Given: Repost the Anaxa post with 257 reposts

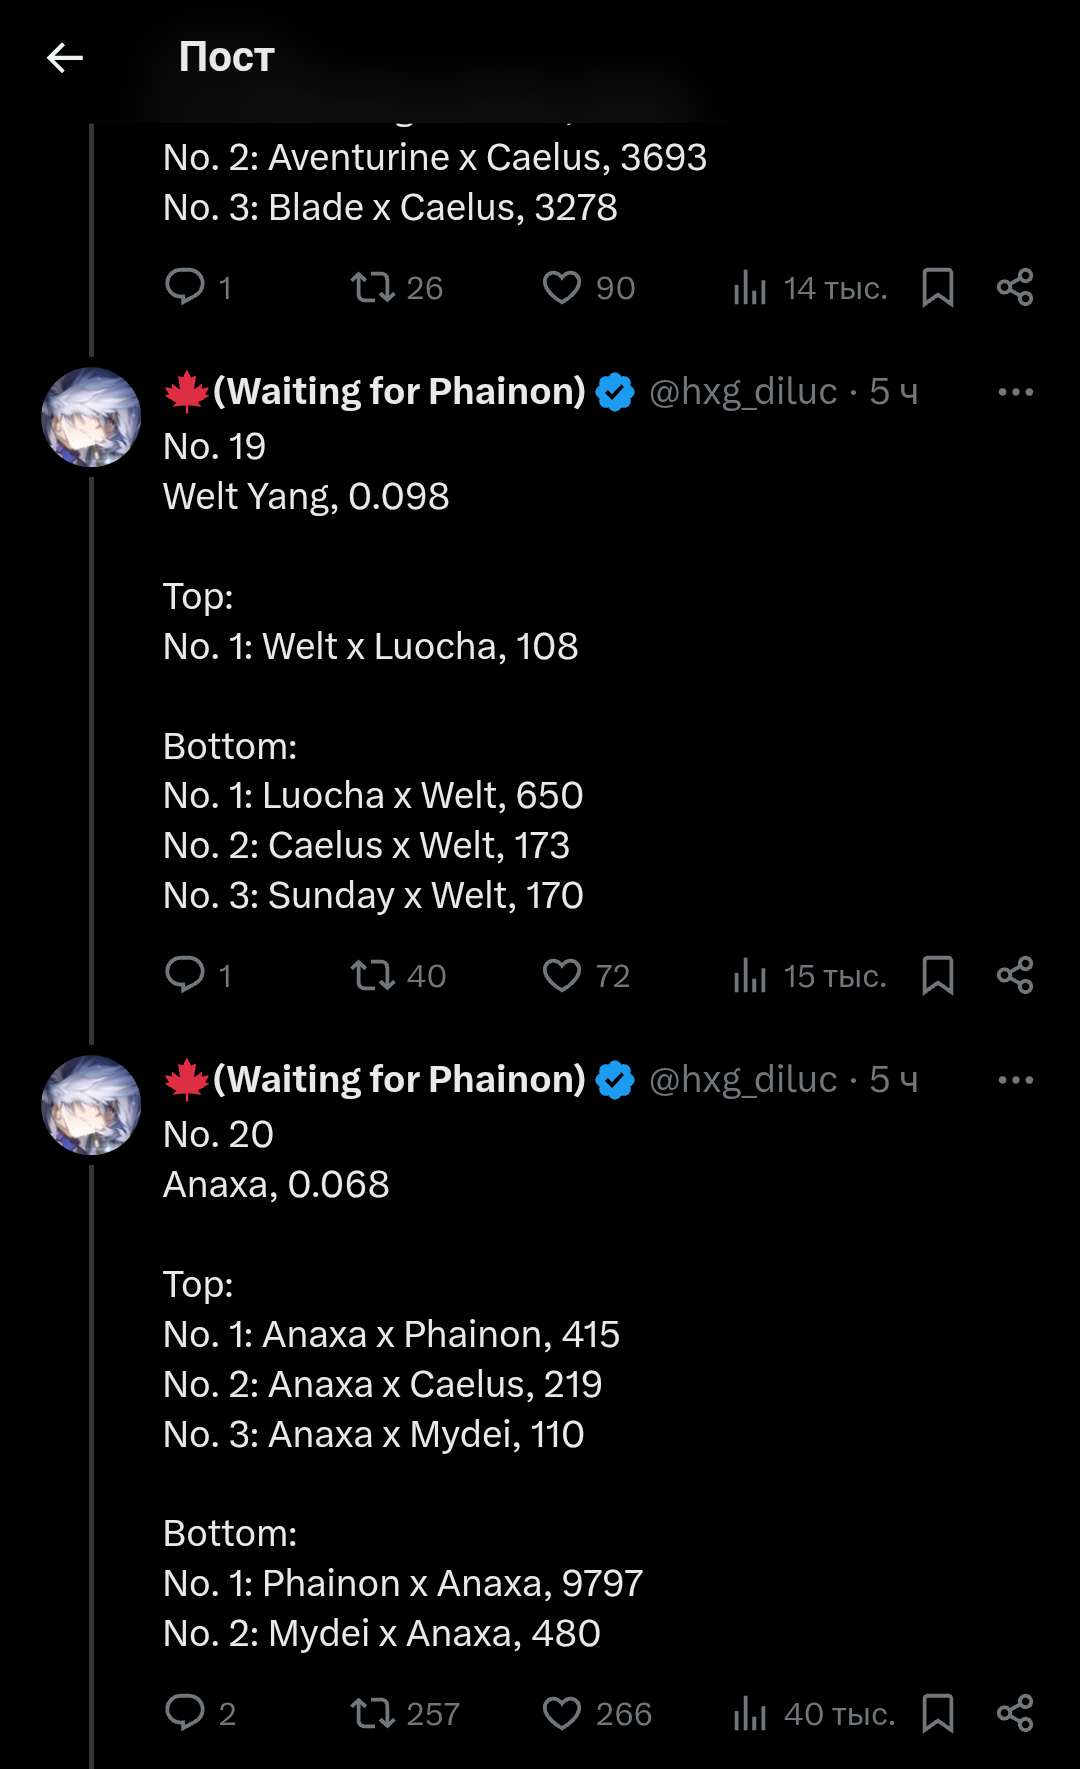Looking at the screenshot, I should point(373,1713).
